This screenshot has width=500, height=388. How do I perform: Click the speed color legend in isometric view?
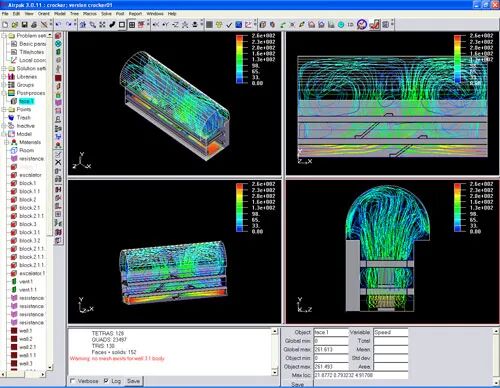coord(256,59)
